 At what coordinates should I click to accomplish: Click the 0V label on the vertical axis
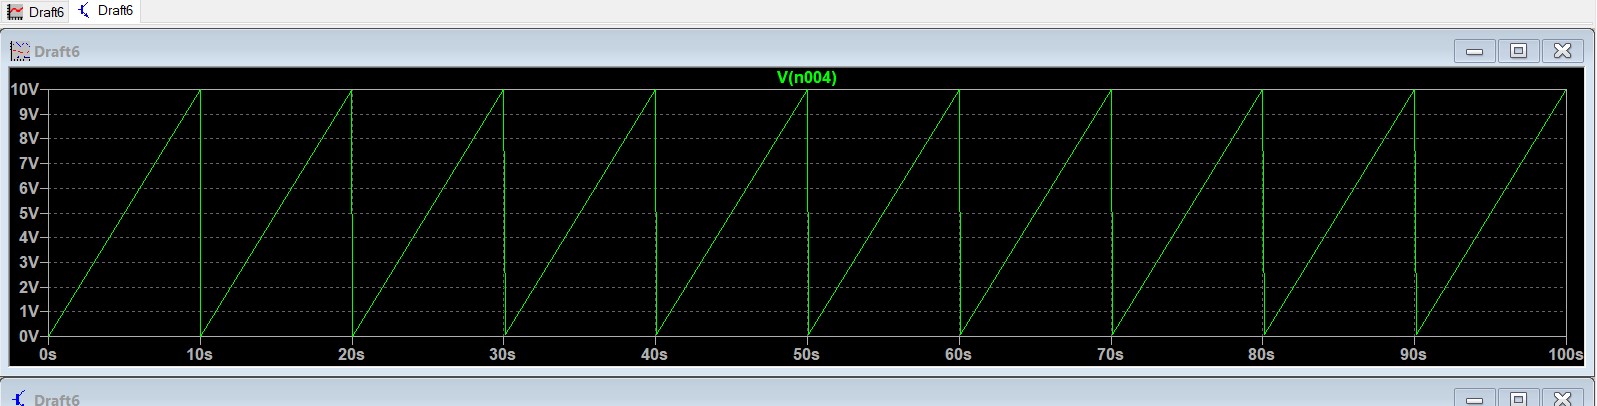coord(29,337)
